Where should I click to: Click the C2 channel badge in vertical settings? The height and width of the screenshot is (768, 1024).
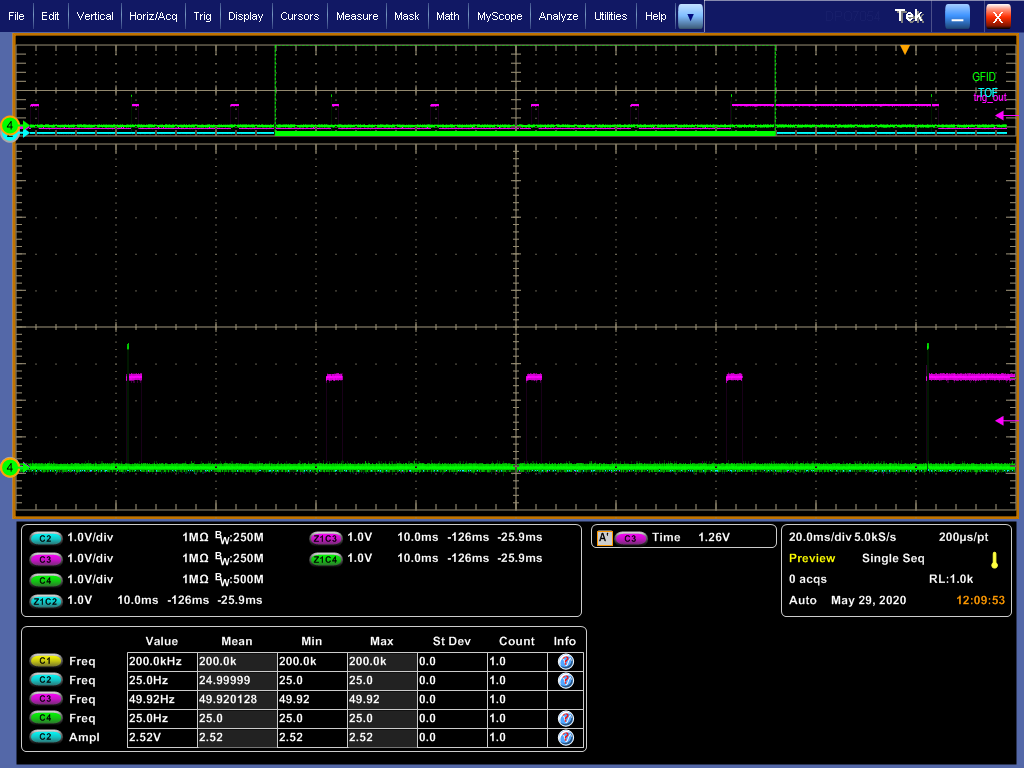(x=46, y=537)
